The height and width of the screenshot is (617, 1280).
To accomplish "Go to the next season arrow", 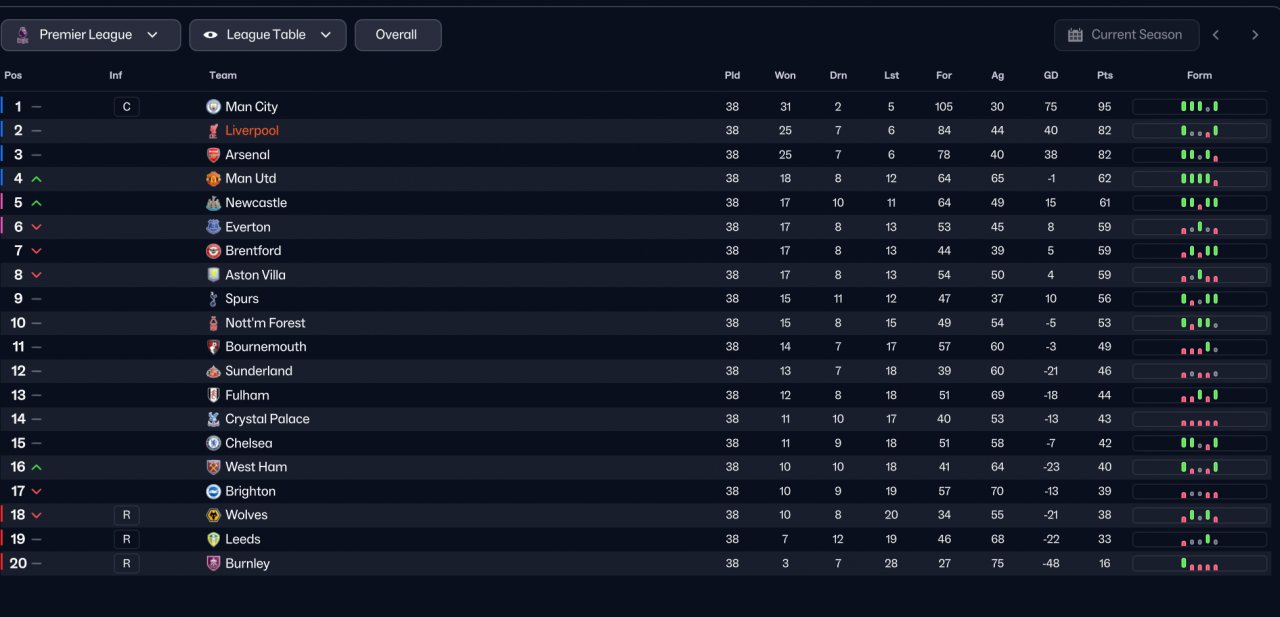I will click(1255, 35).
